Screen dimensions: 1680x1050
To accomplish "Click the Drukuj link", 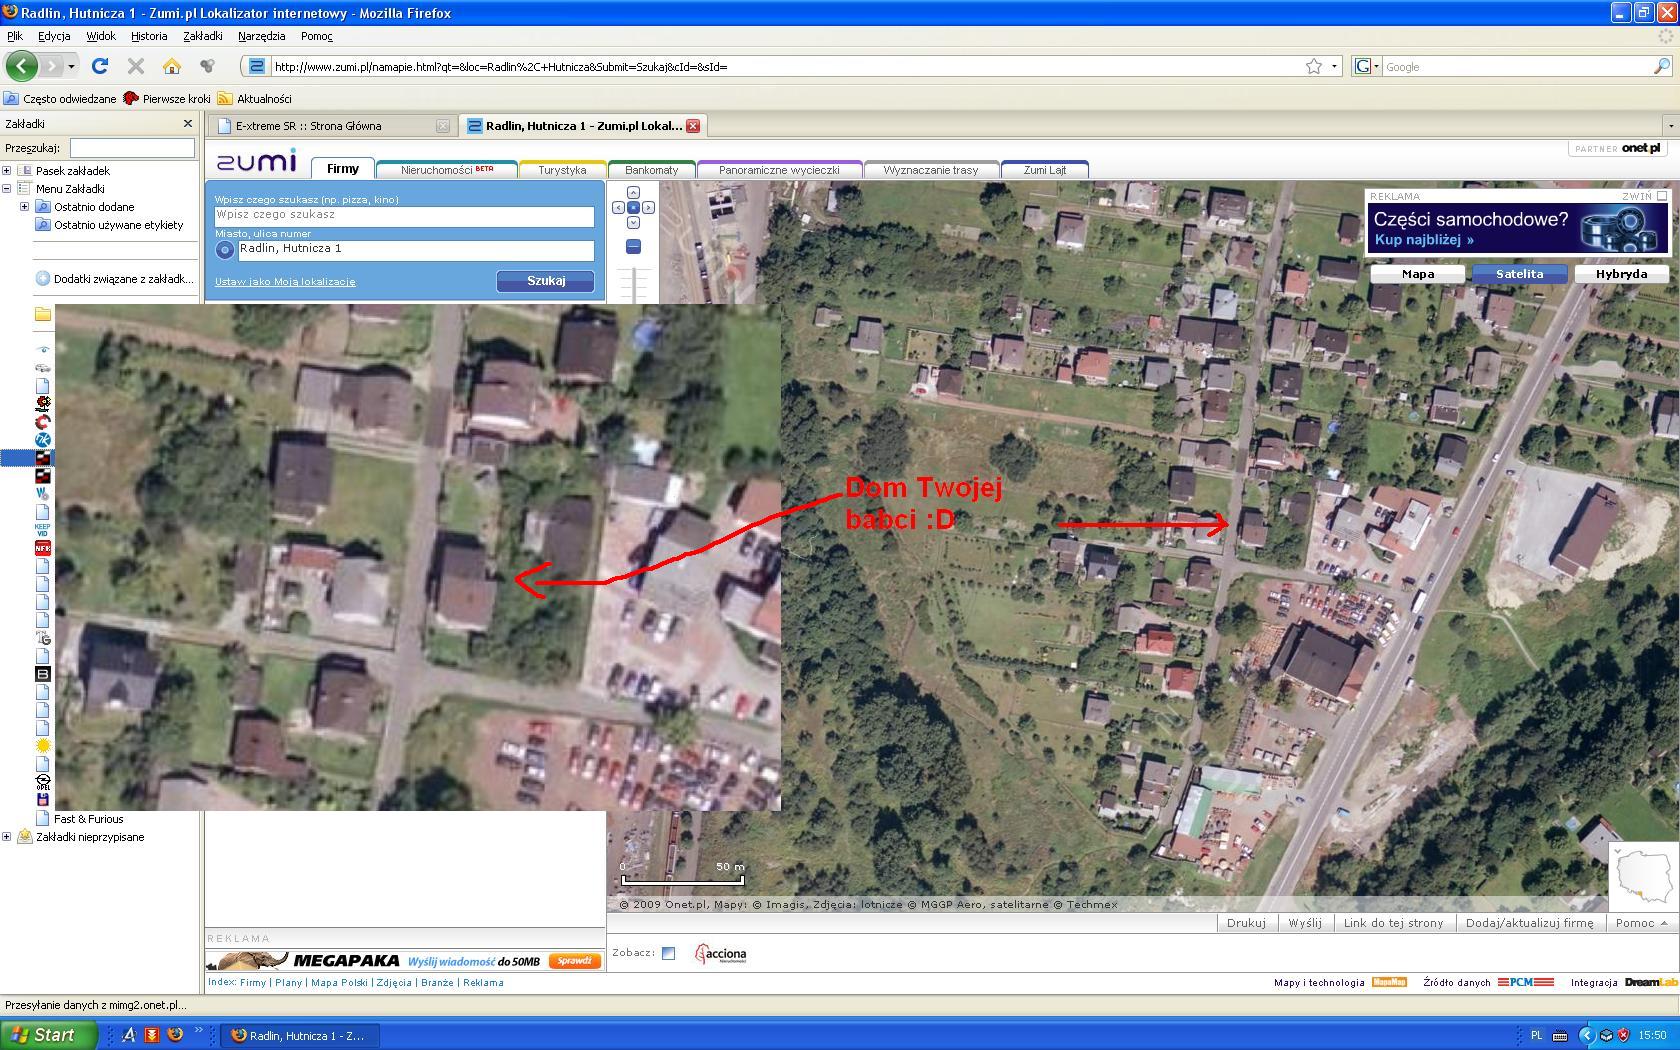I will [x=1246, y=923].
